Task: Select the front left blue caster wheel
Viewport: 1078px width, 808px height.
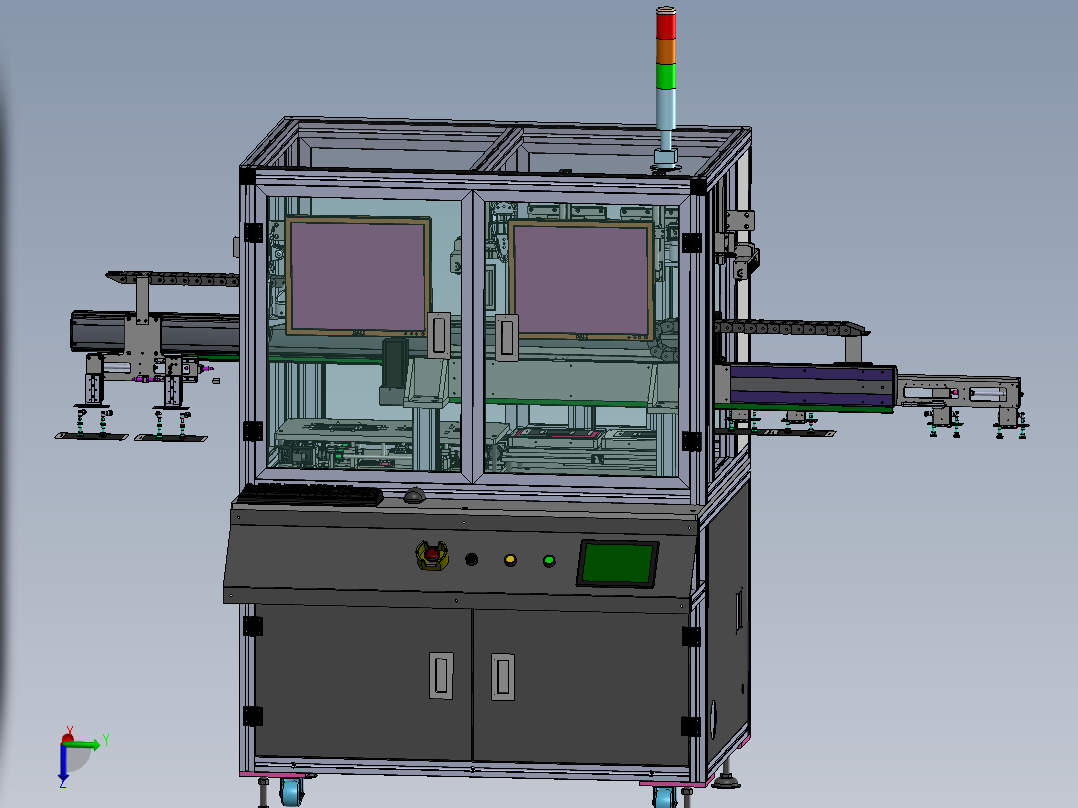Action: pyautogui.click(x=292, y=791)
